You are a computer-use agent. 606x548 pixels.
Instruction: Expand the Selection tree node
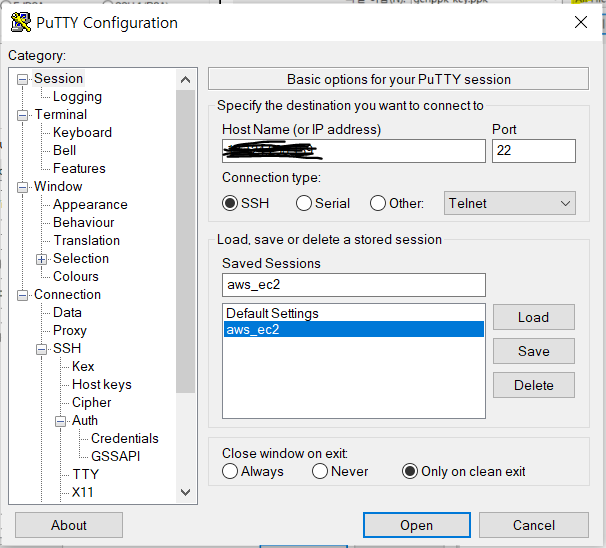tap(41, 259)
